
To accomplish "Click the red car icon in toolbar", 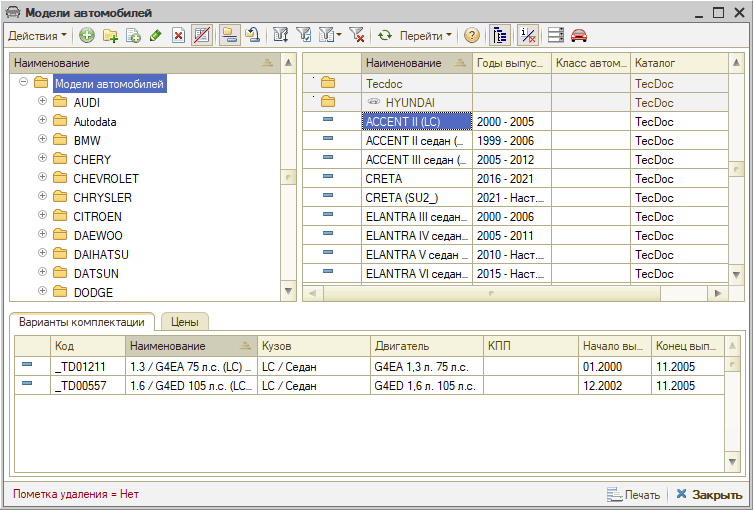I will click(579, 35).
